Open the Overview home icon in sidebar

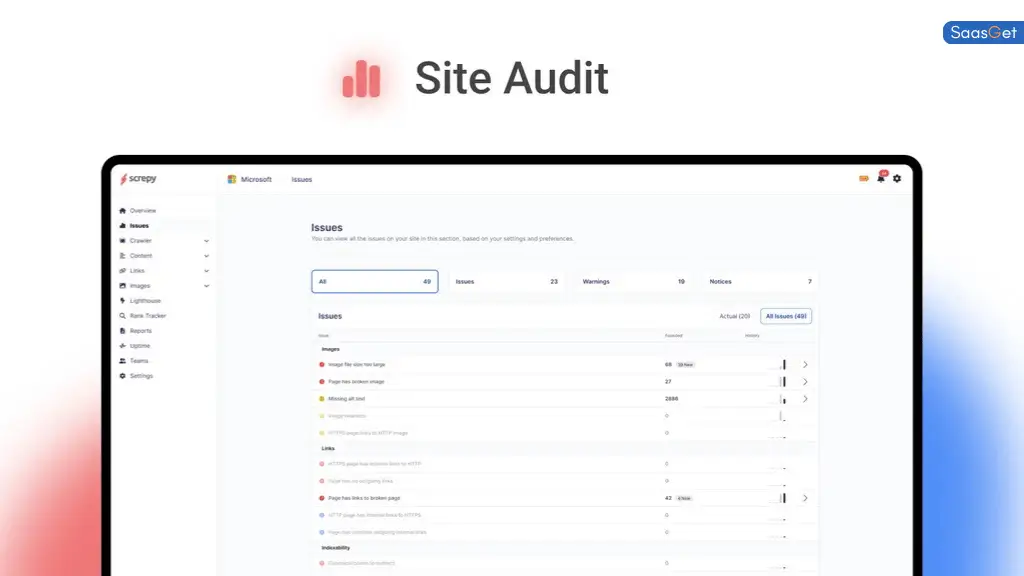point(122,210)
